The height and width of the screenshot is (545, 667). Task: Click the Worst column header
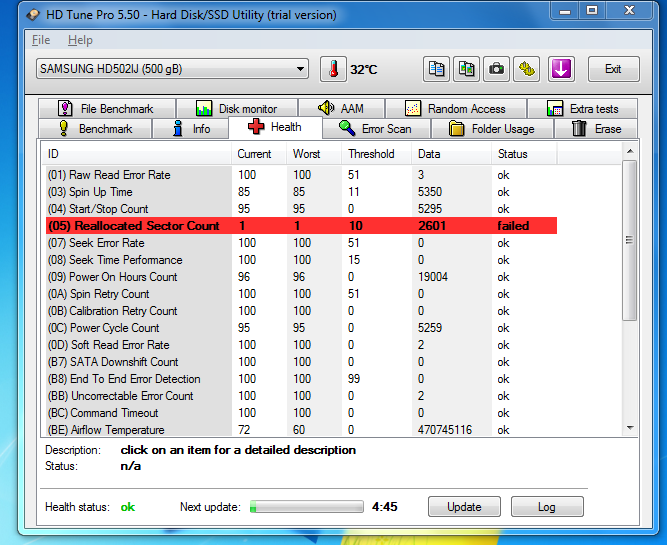coord(314,154)
